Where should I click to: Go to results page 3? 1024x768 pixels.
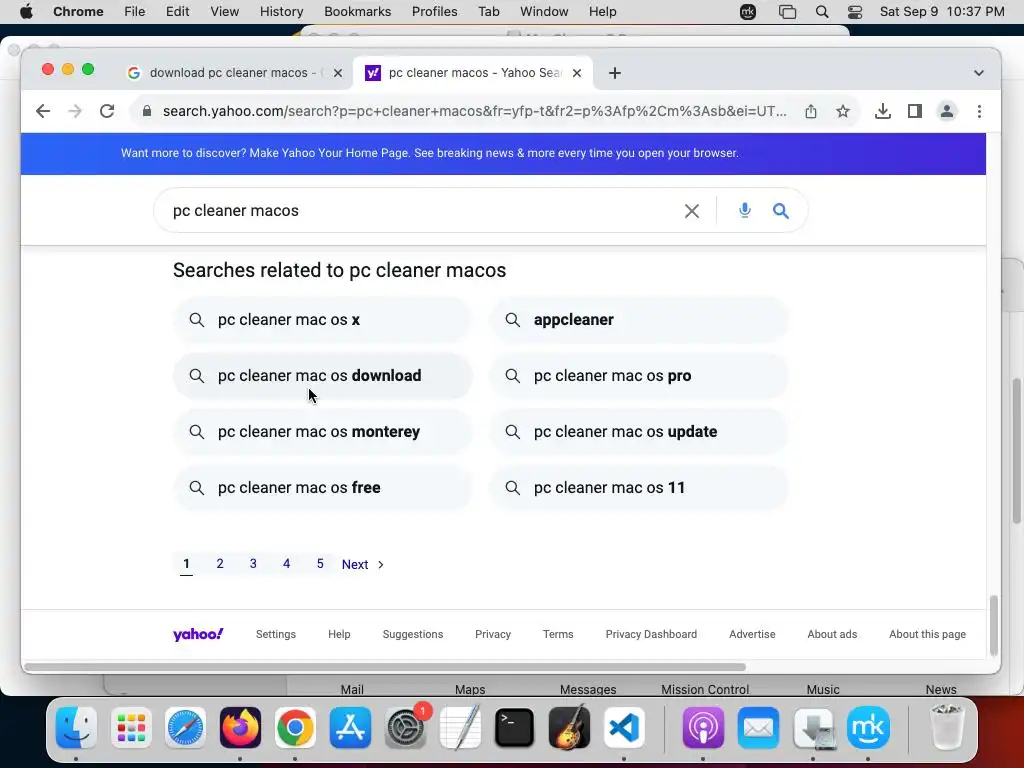point(253,564)
